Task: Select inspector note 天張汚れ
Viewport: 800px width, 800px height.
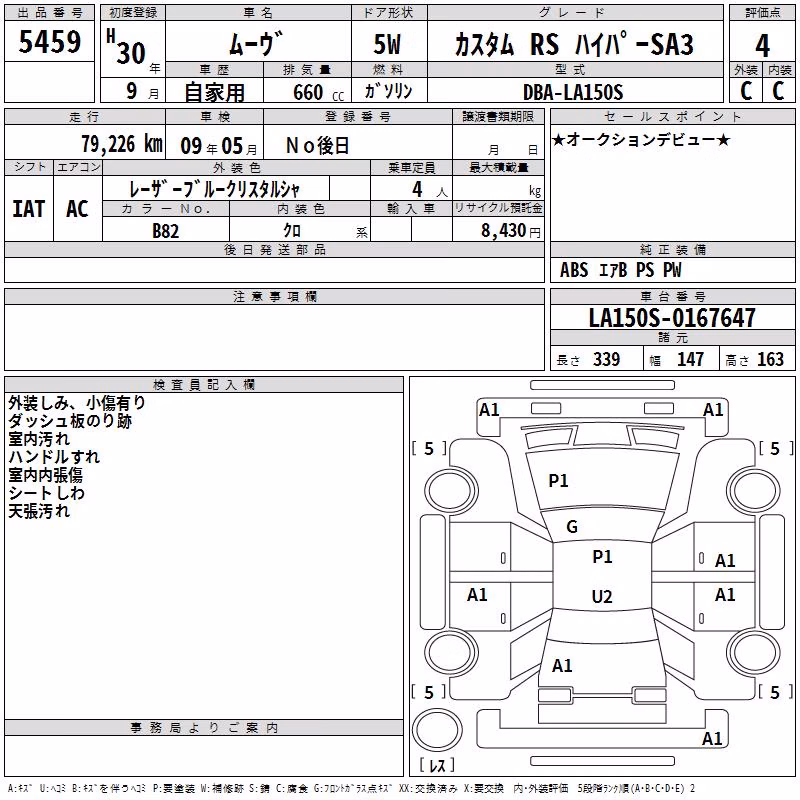Action: point(39,511)
